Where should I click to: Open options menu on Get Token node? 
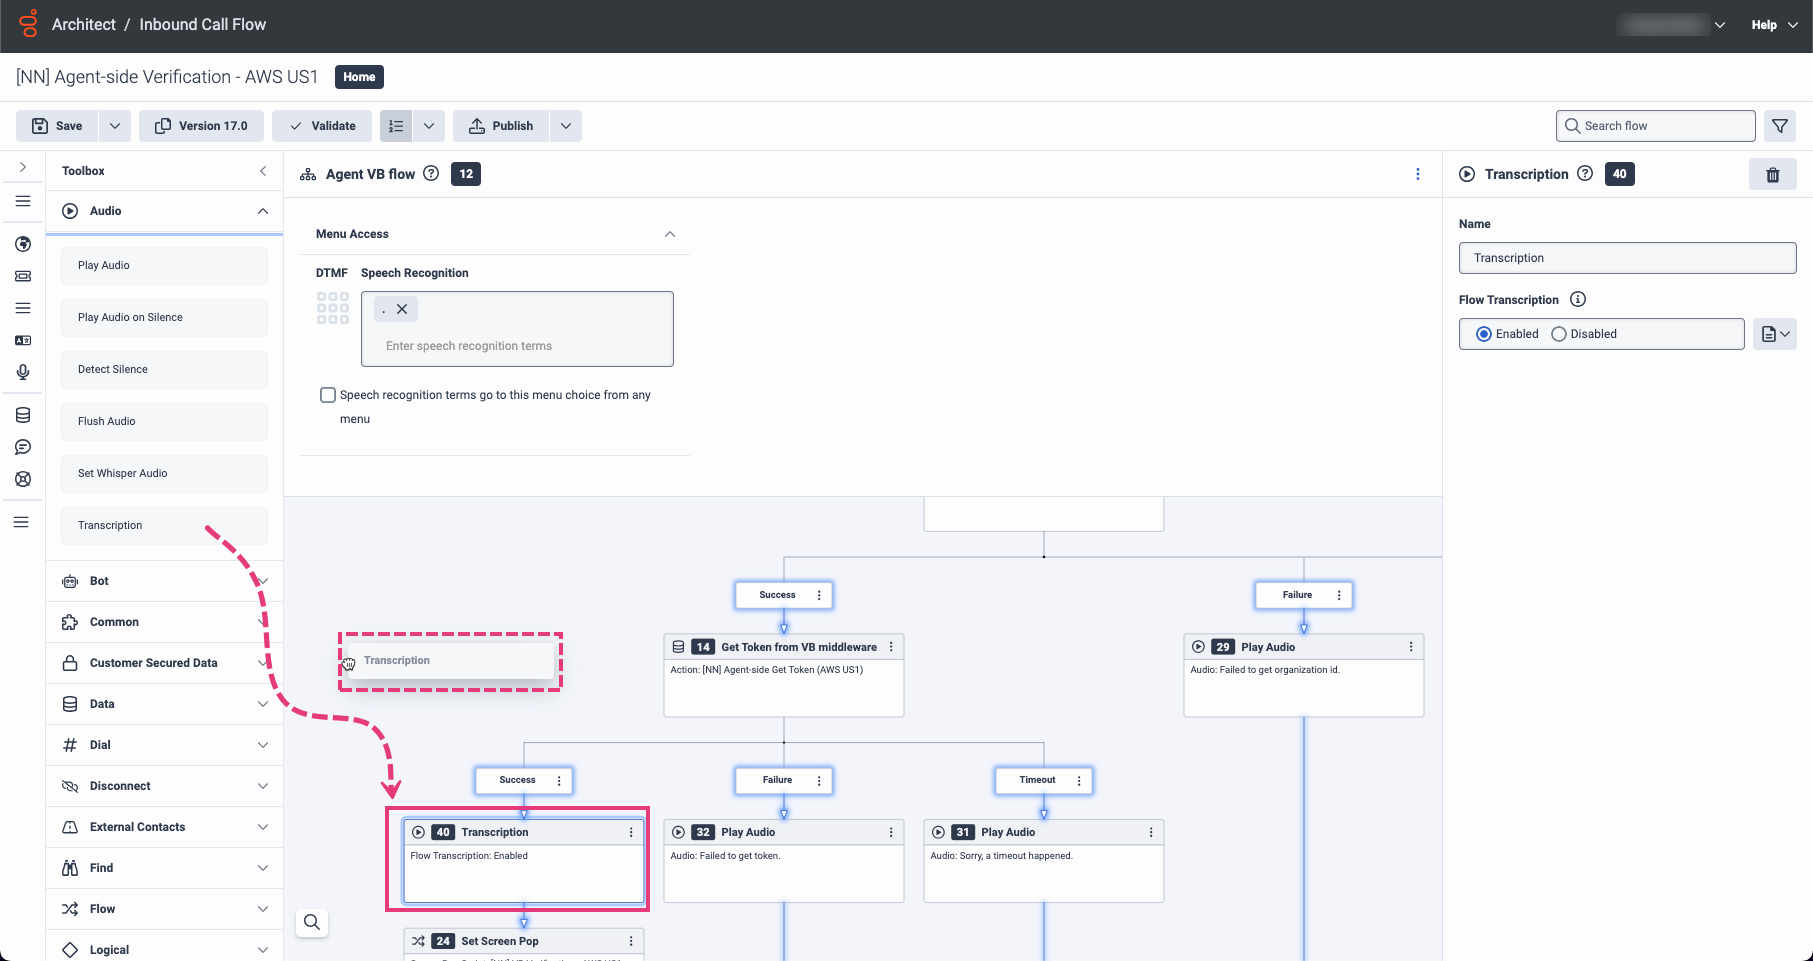(891, 647)
